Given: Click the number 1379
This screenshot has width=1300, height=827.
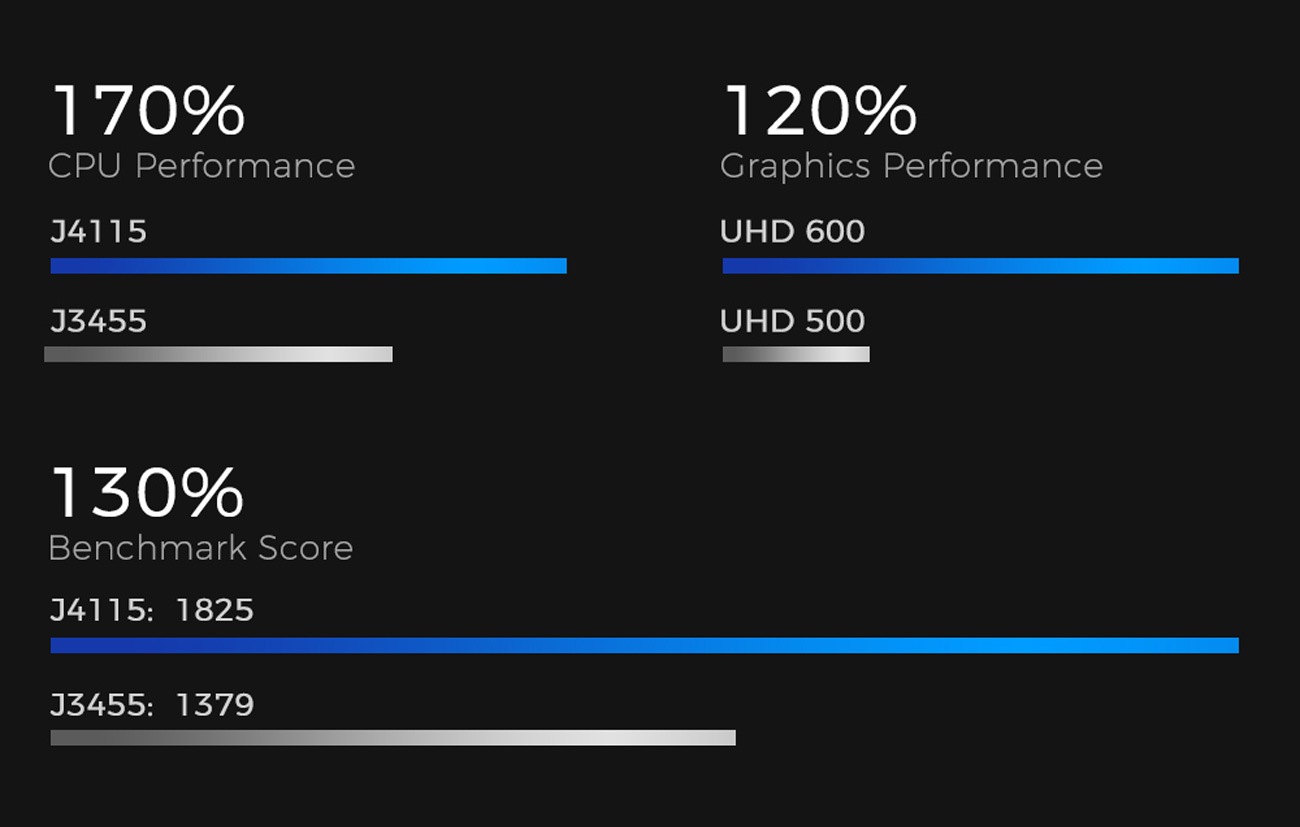Looking at the screenshot, I should coord(215,705).
